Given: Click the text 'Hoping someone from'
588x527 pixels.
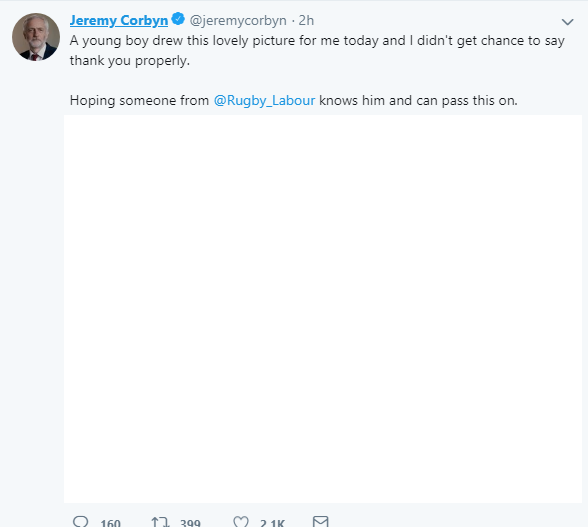Looking at the screenshot, I should [x=139, y=101].
